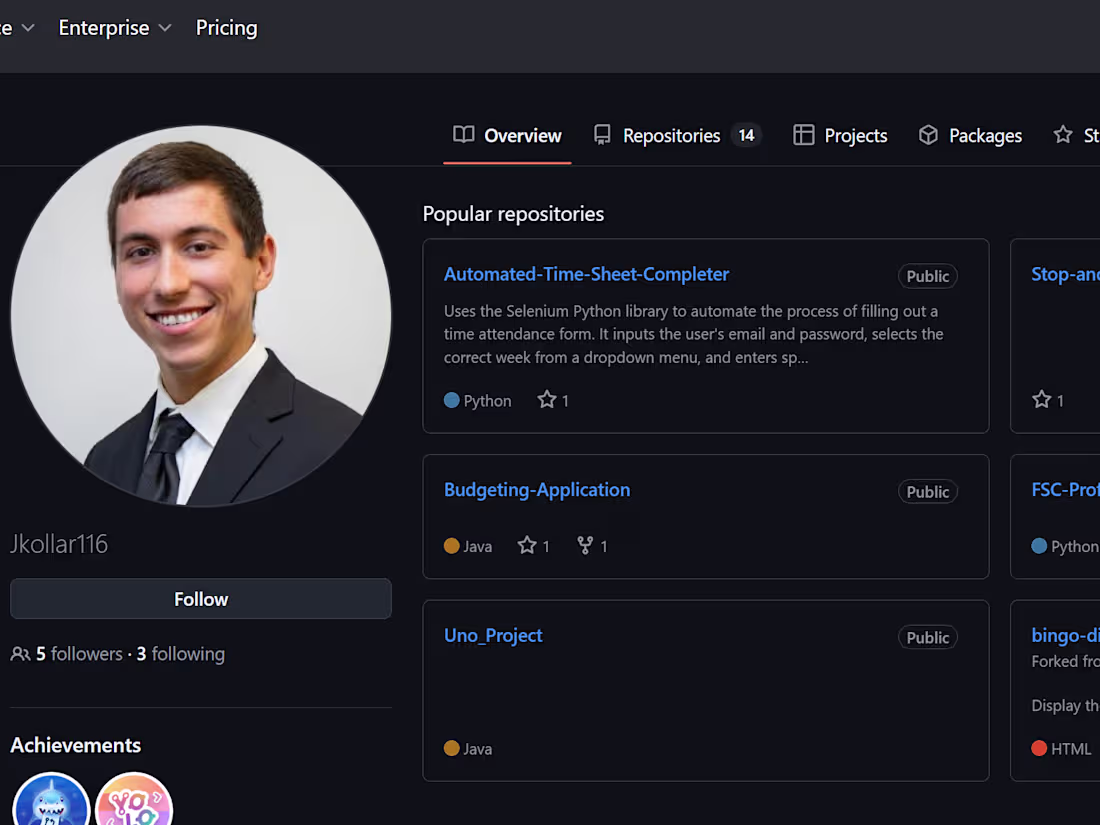Screen dimensions: 1100x825
Task: Click the Repositories repo icon
Action: tap(602, 135)
